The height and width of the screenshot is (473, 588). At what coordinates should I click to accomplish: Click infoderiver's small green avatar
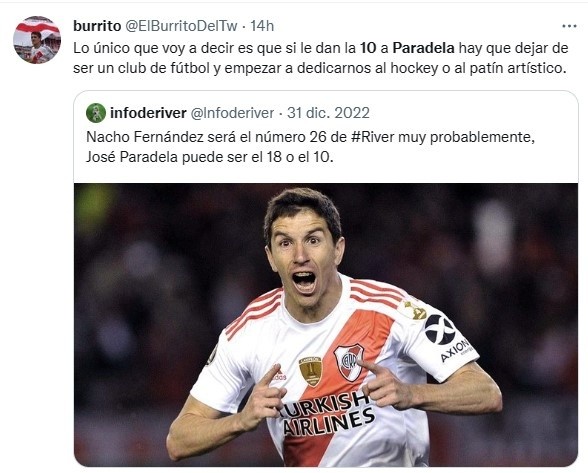(x=96, y=113)
